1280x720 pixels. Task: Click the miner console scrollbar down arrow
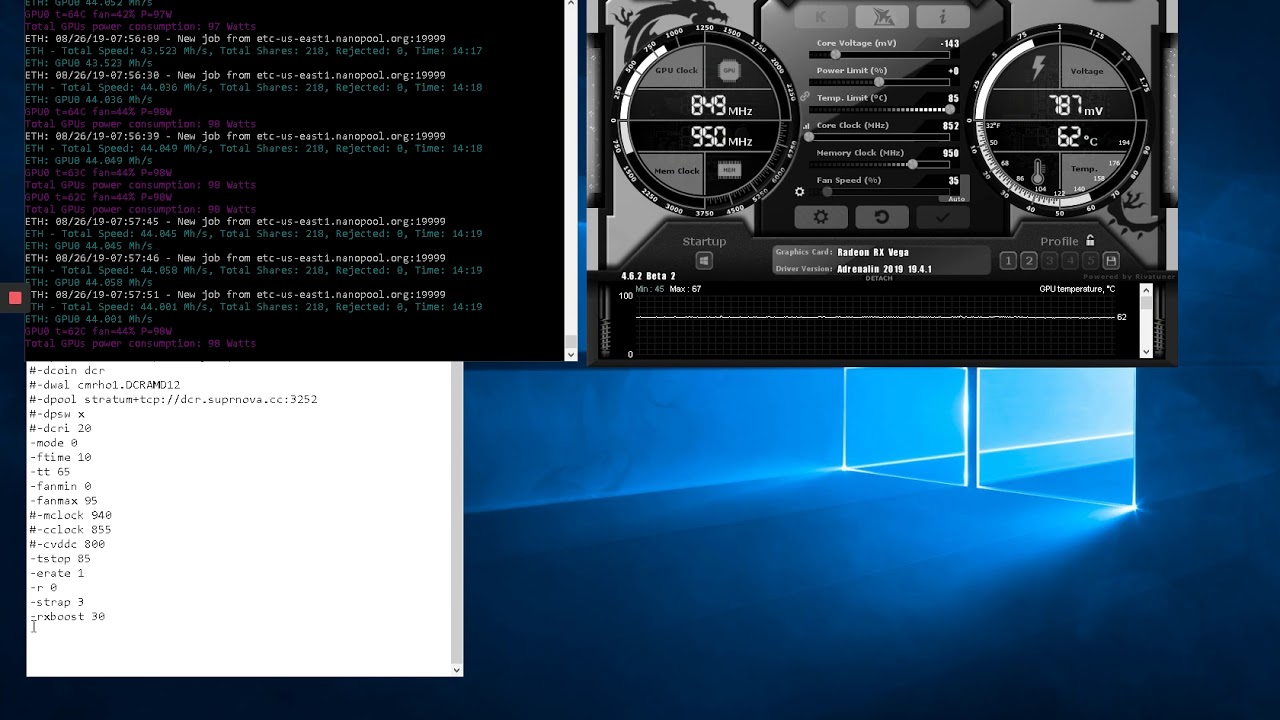coord(571,354)
